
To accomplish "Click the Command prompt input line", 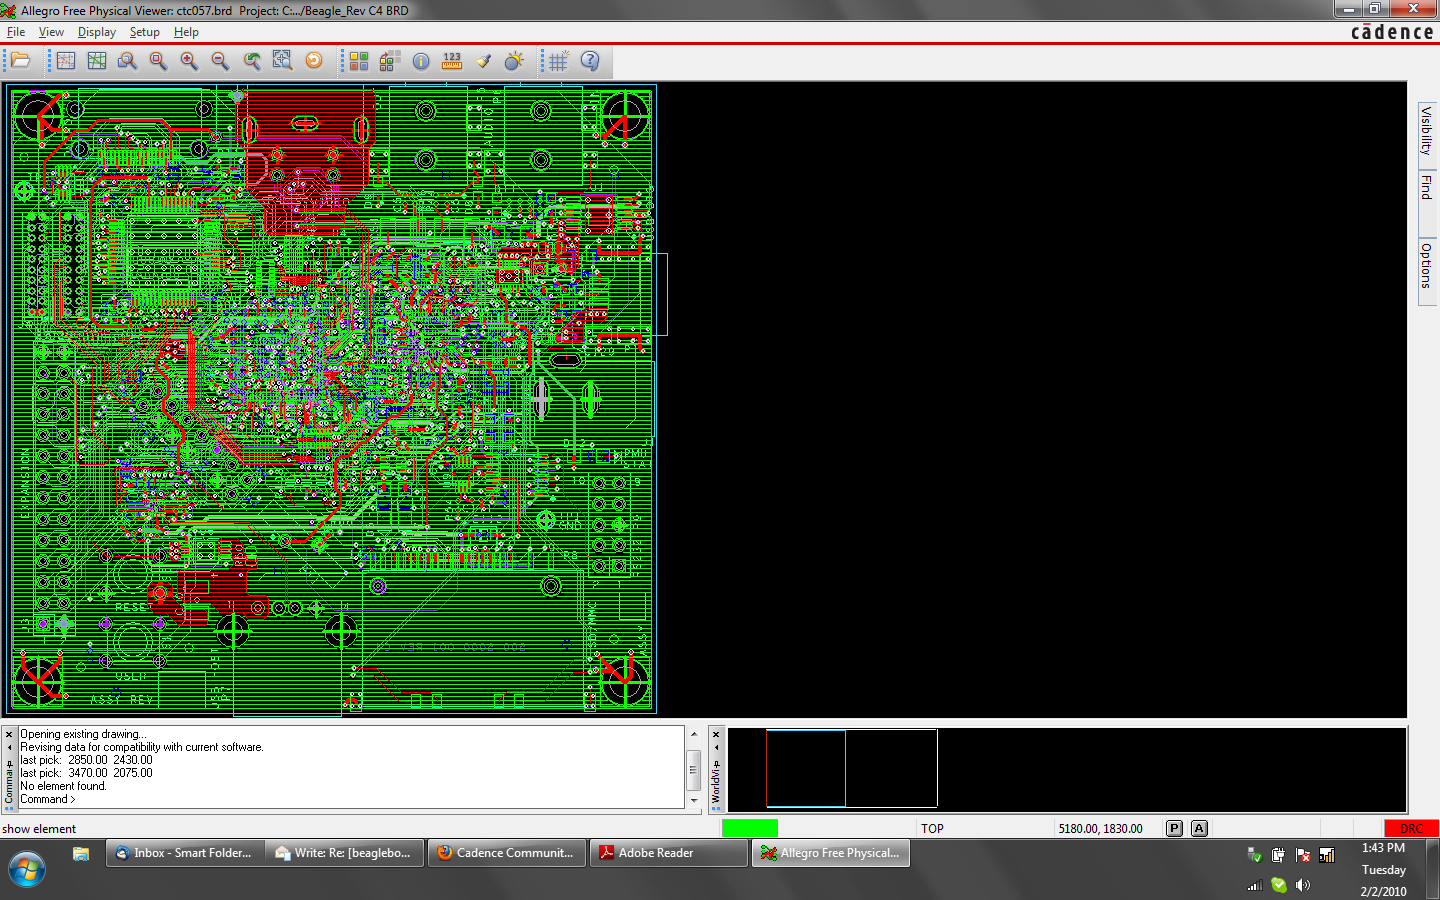I will (350, 799).
